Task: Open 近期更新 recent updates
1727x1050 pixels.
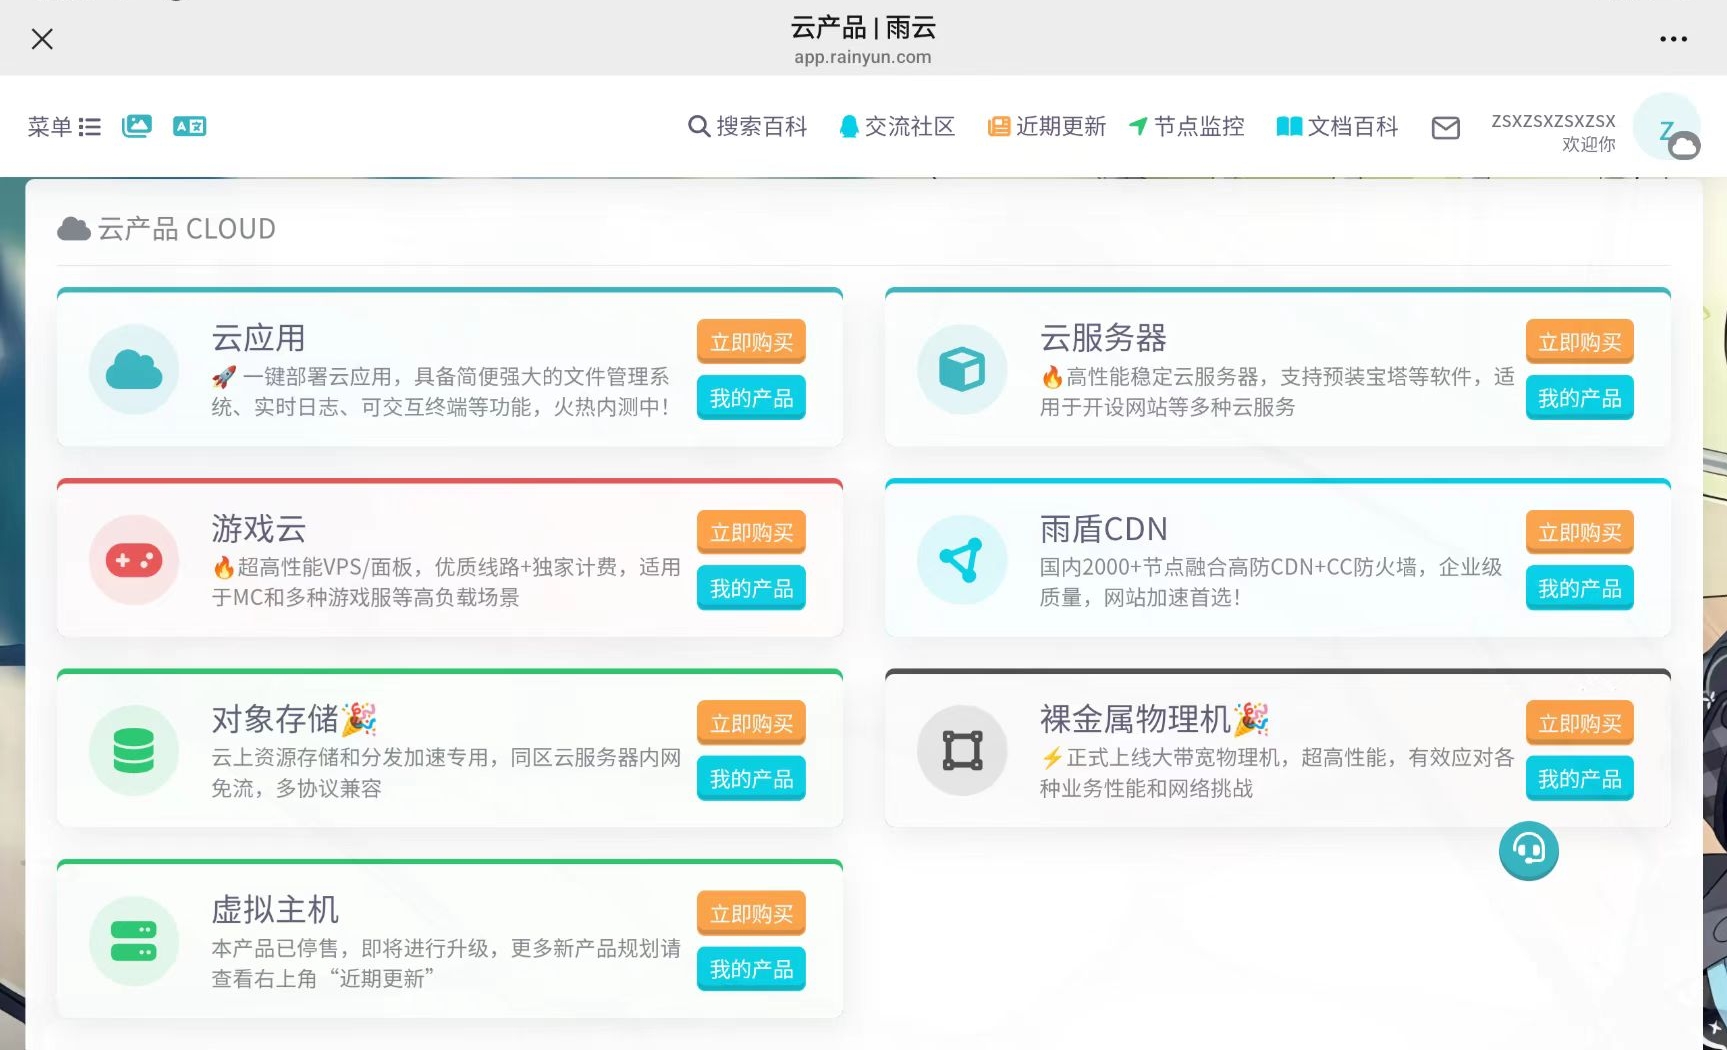Action: (1046, 127)
